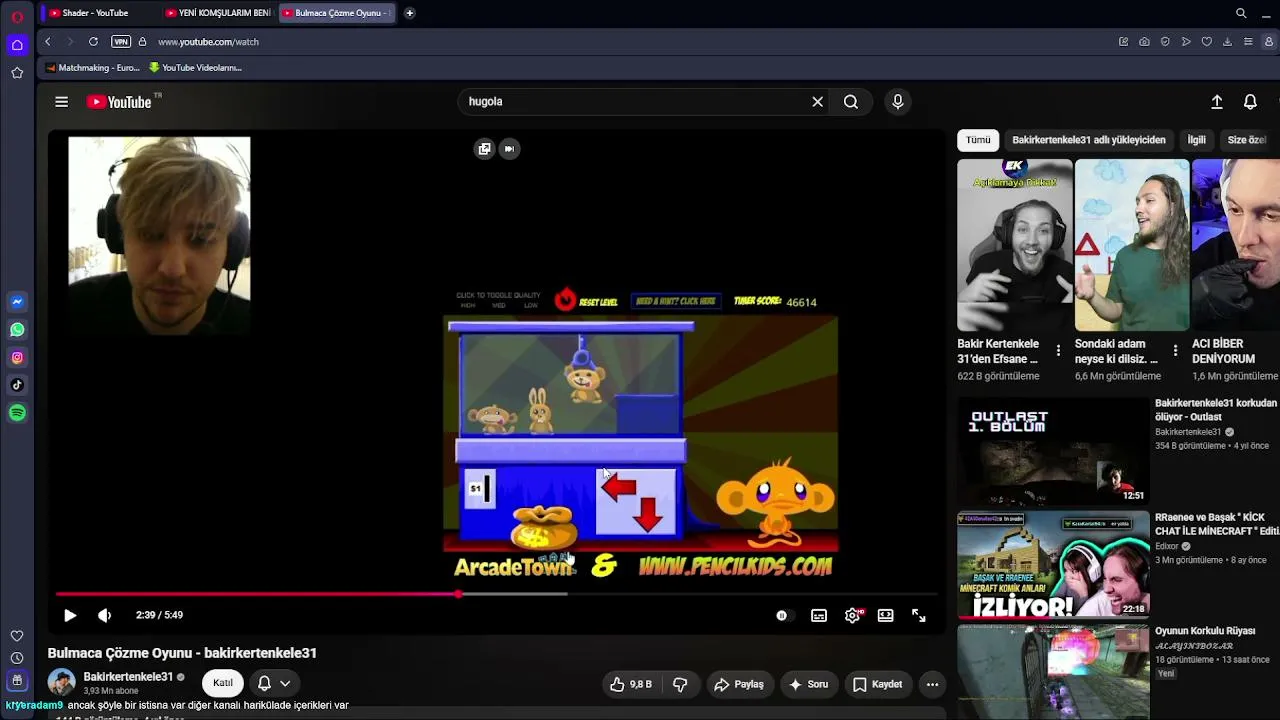
Task: Open YouTube Videolarını bookmark
Action: (195, 68)
